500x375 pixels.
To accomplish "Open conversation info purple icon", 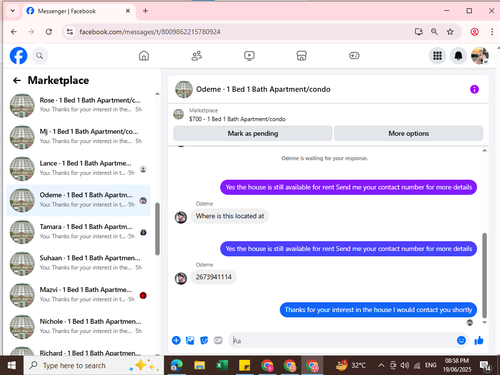I will 474,89.
